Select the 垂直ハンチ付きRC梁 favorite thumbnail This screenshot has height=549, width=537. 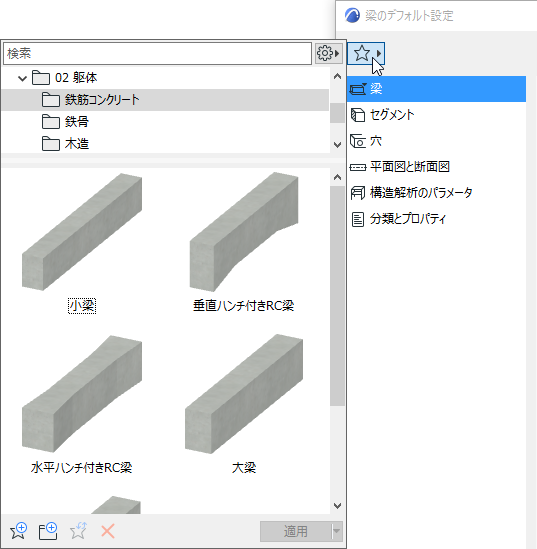point(244,232)
